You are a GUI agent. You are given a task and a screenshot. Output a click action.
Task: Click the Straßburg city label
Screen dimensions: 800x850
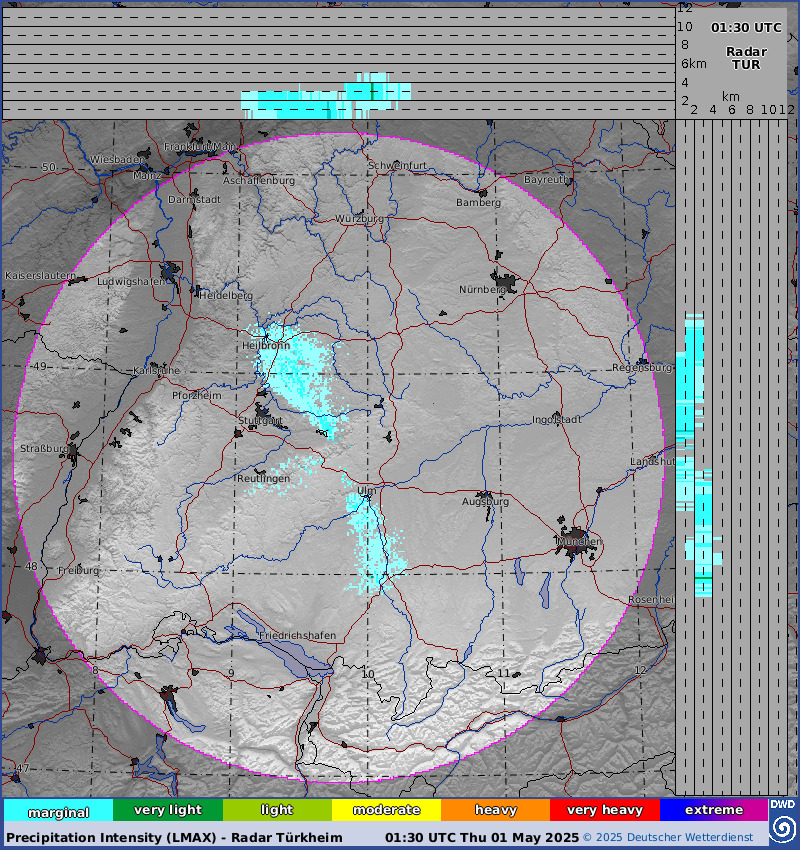(x=44, y=448)
